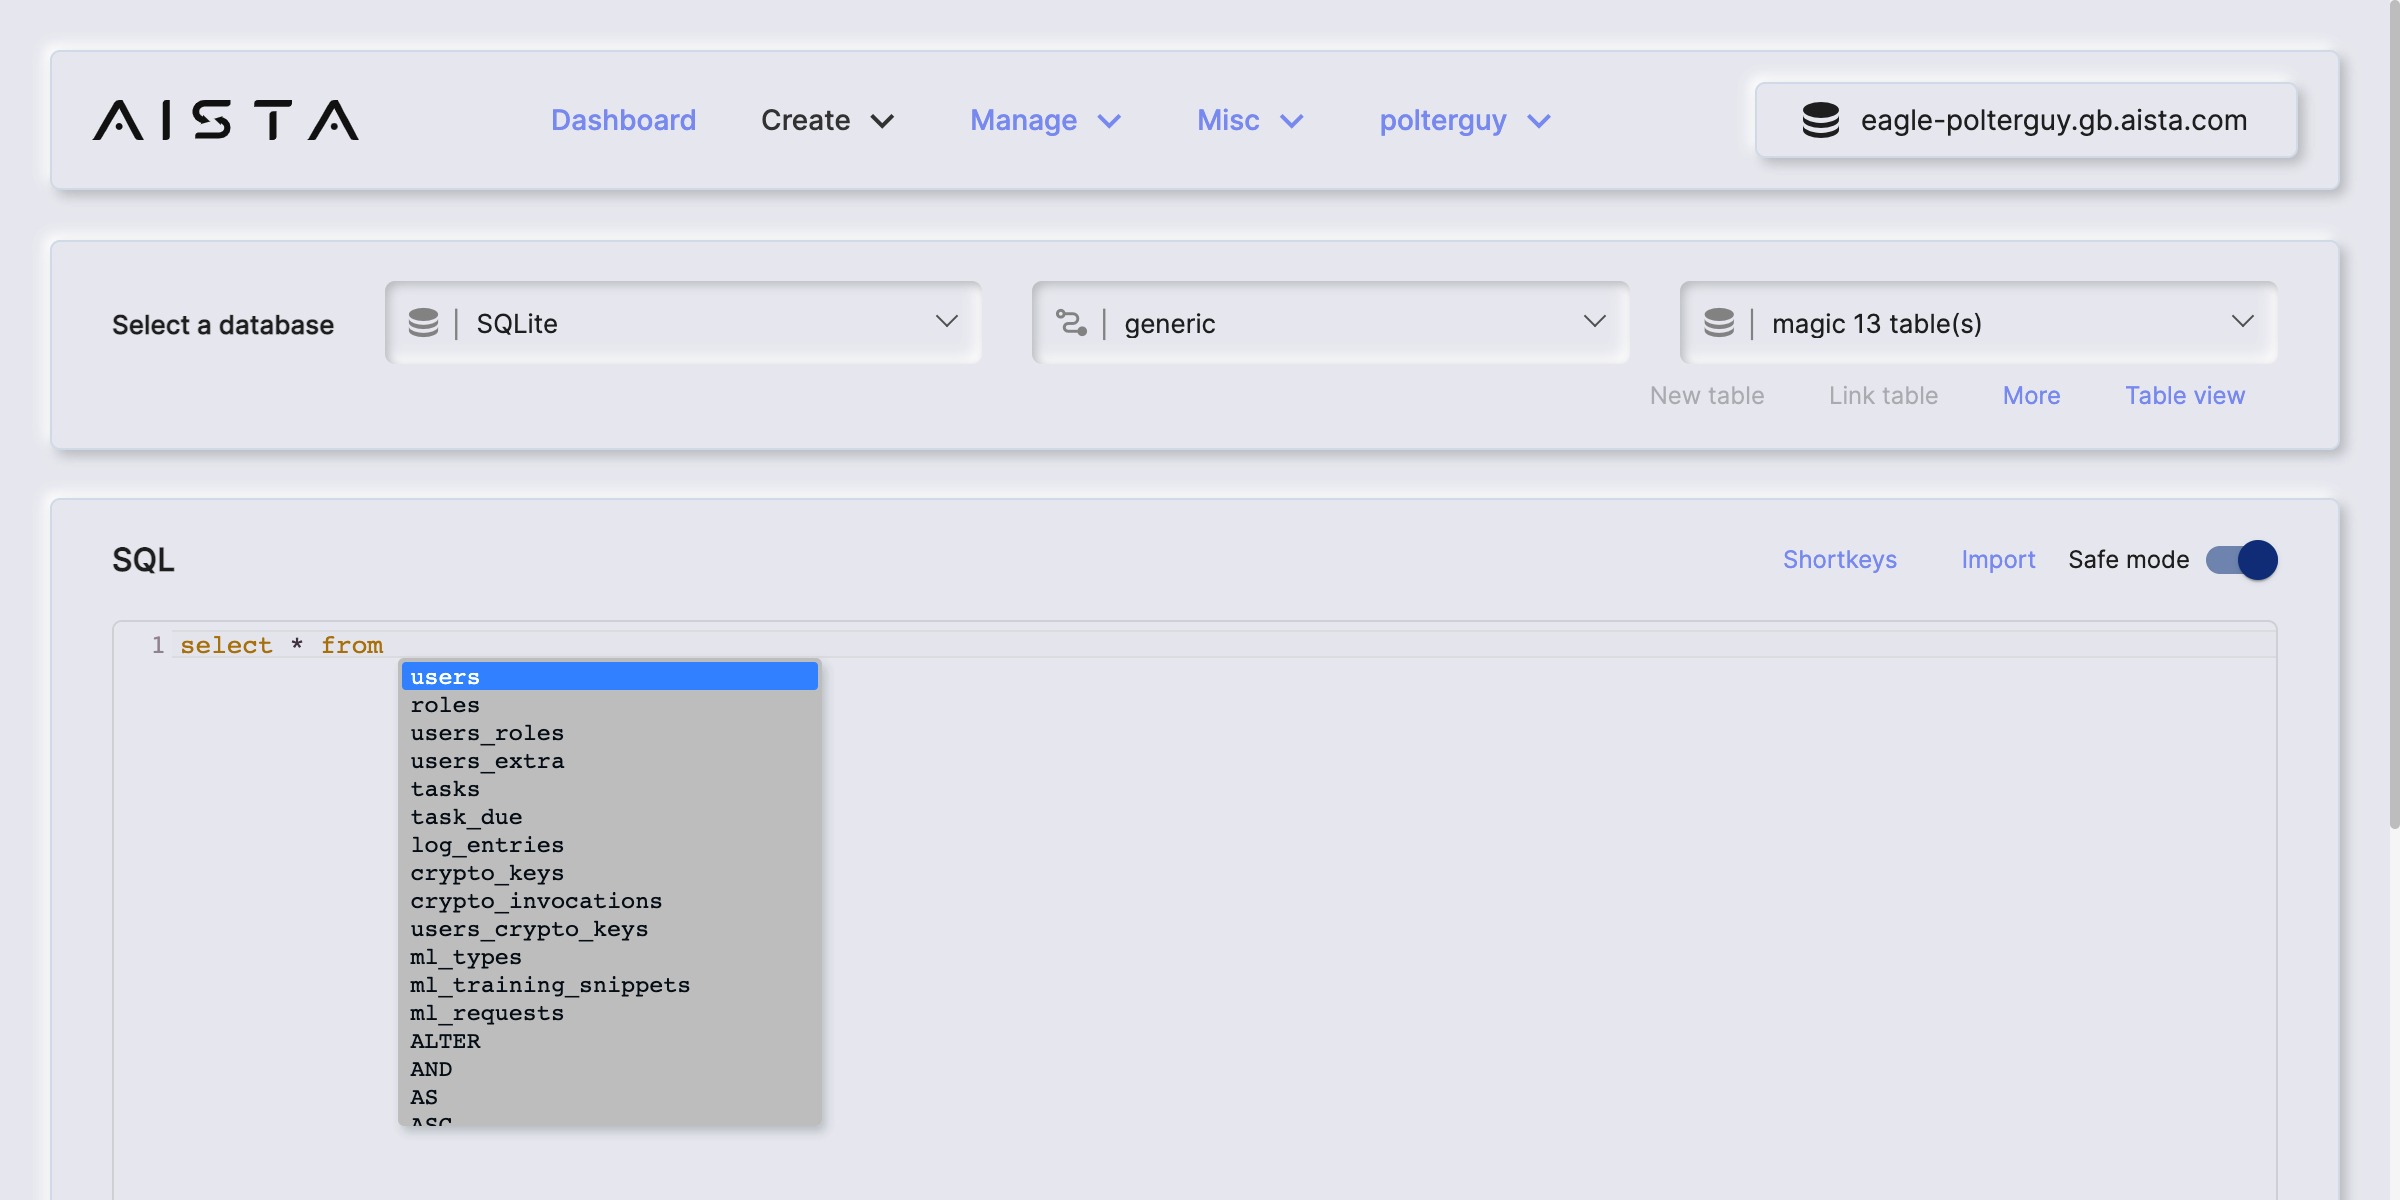Go to the Dashboard menu item
Image resolution: width=2400 pixels, height=1200 pixels.
click(623, 120)
